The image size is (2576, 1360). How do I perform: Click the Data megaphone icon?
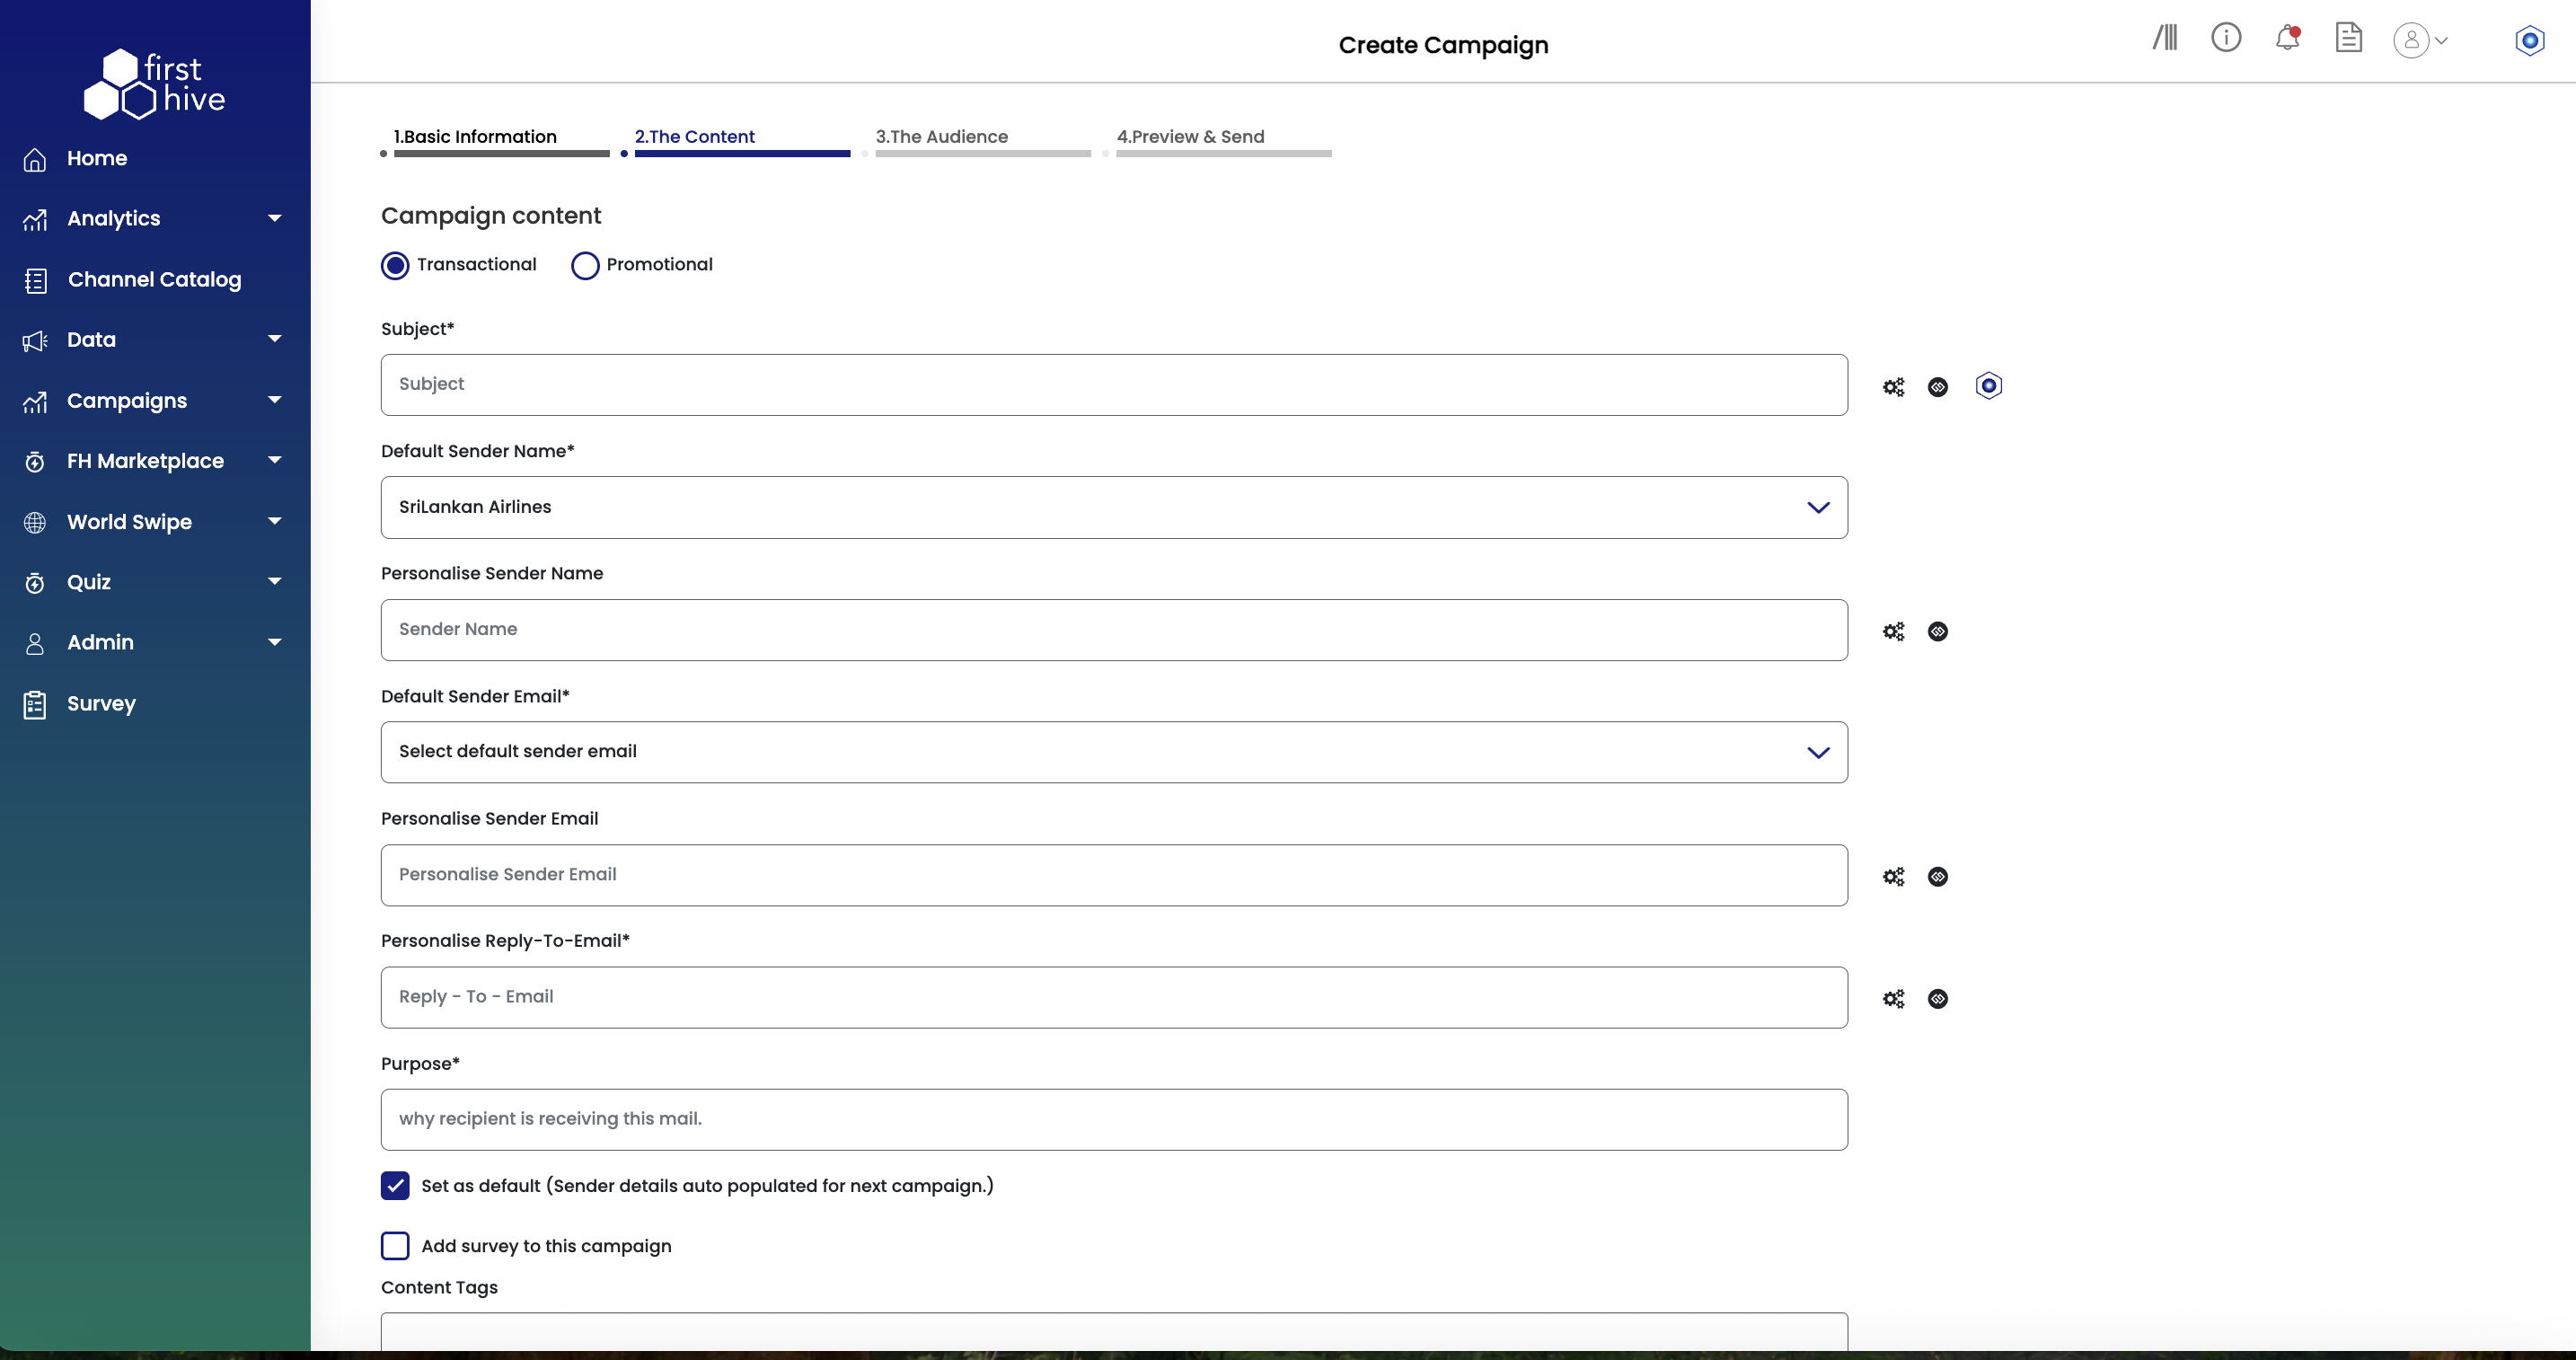35,341
